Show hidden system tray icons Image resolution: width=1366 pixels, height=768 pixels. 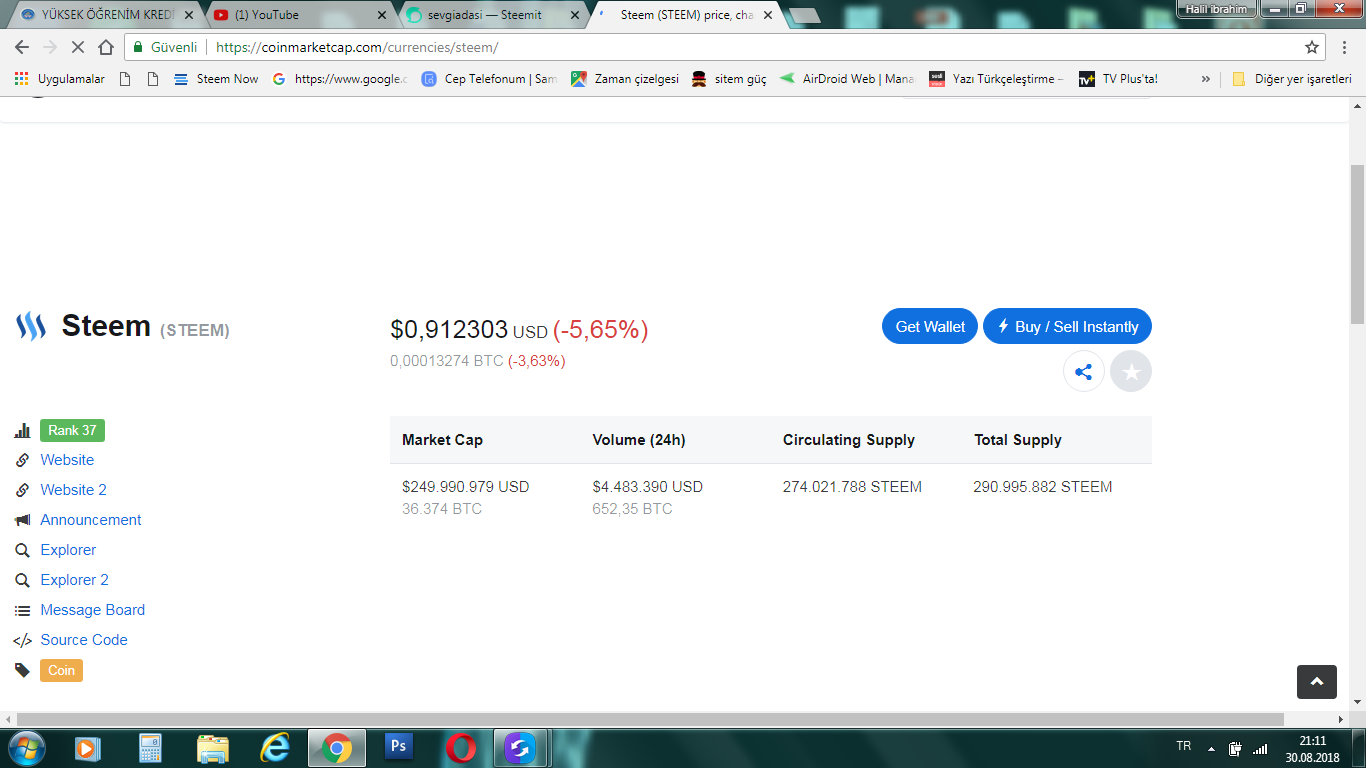(x=1211, y=748)
